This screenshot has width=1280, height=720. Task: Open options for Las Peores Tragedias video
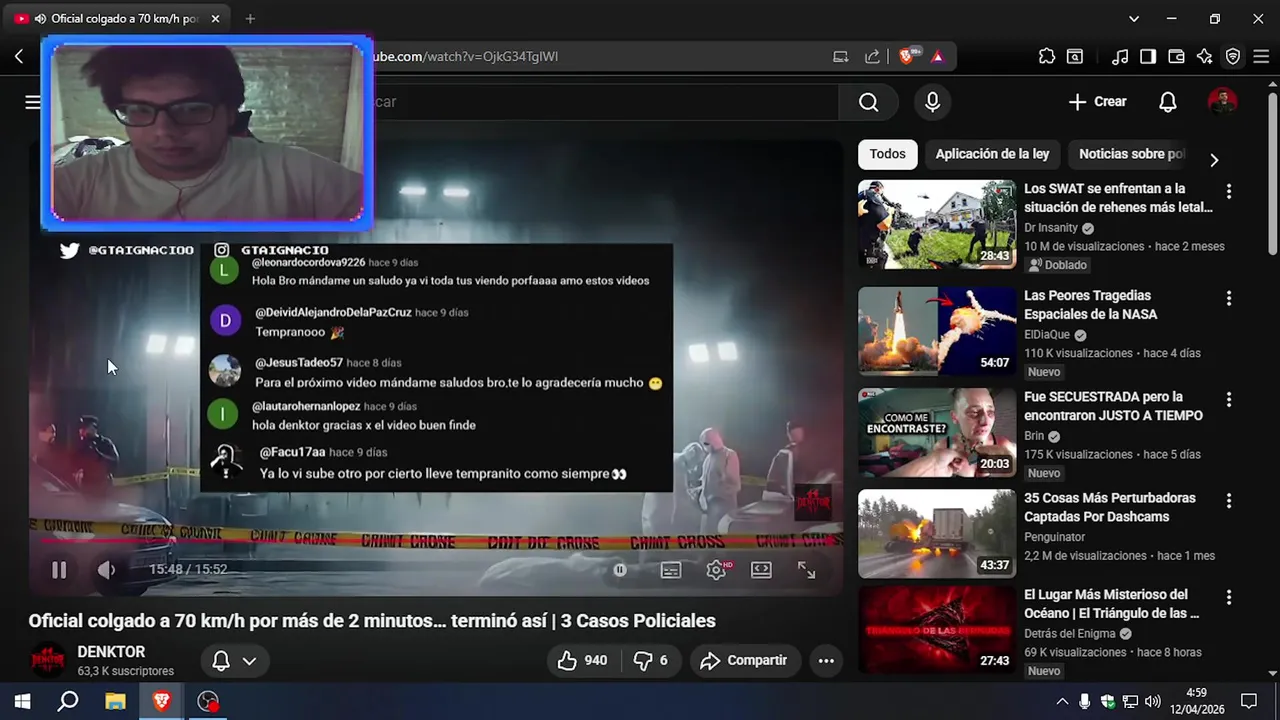[x=1228, y=298]
